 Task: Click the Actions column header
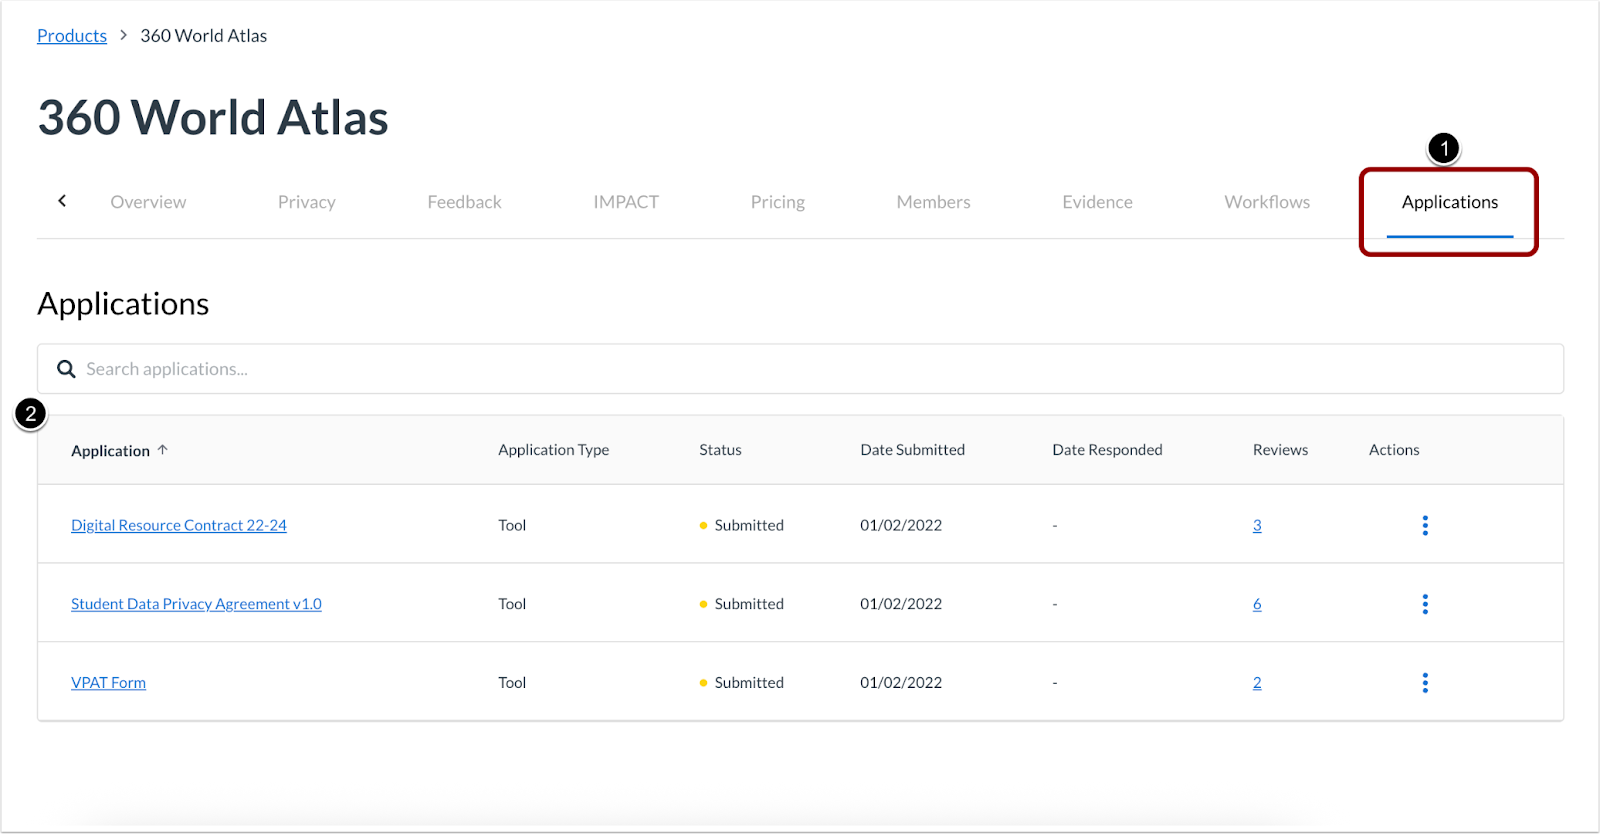pos(1394,450)
